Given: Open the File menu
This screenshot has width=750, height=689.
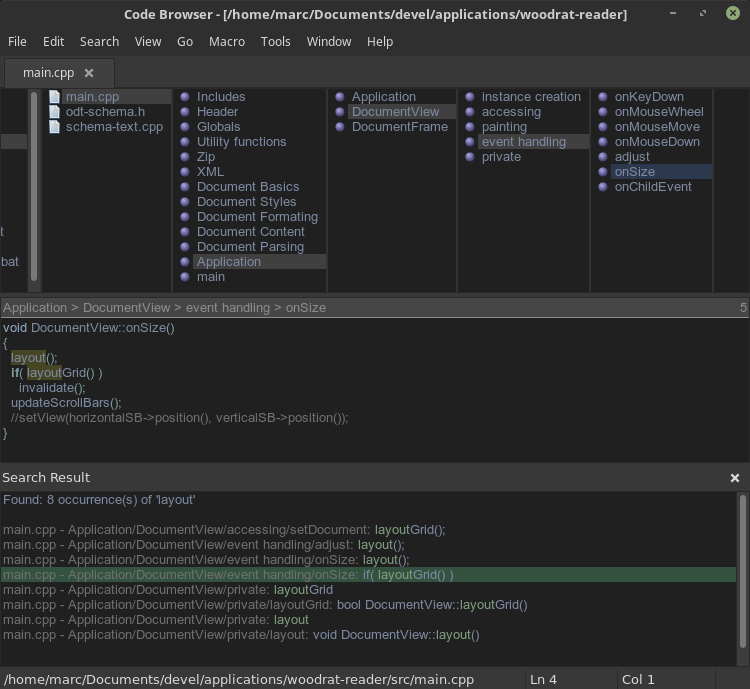Looking at the screenshot, I should pyautogui.click(x=17, y=42).
